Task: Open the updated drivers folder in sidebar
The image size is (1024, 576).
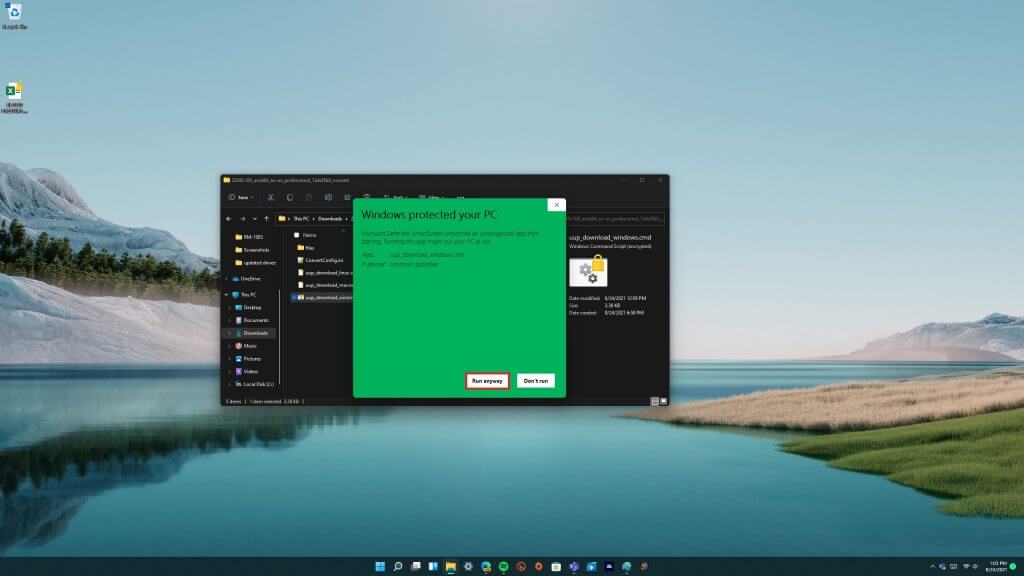Action: tap(255, 263)
